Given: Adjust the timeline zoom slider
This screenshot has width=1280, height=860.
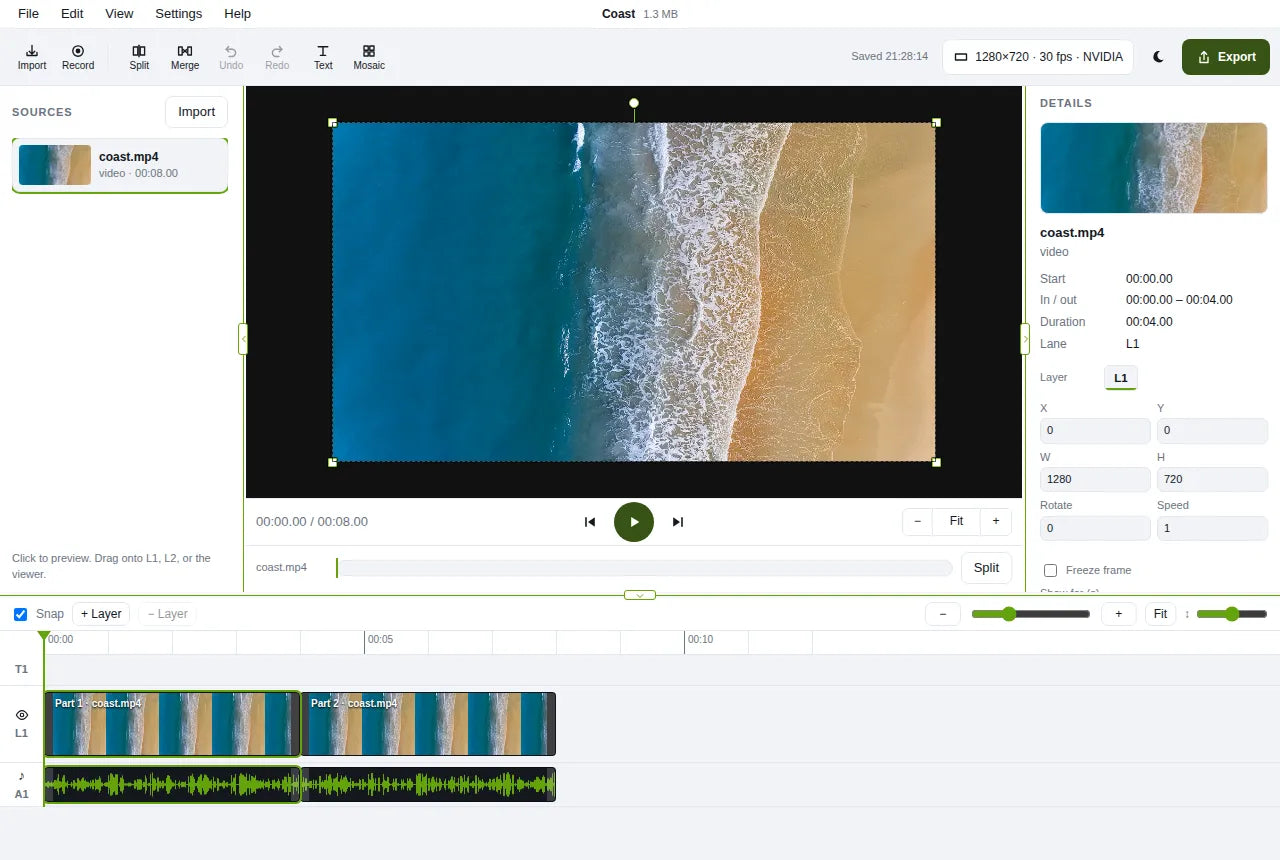Looking at the screenshot, I should (x=1031, y=614).
